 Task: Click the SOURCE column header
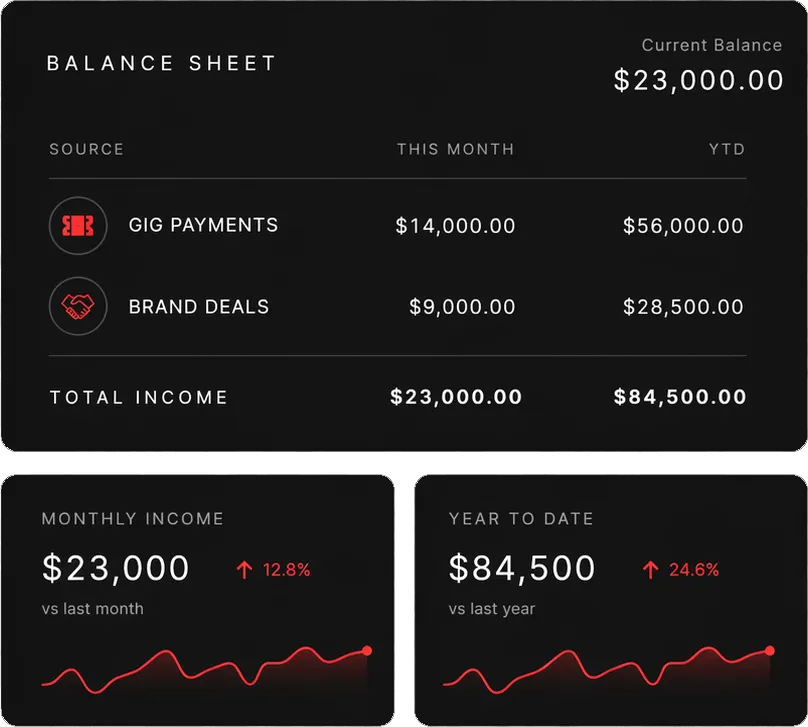tap(87, 149)
